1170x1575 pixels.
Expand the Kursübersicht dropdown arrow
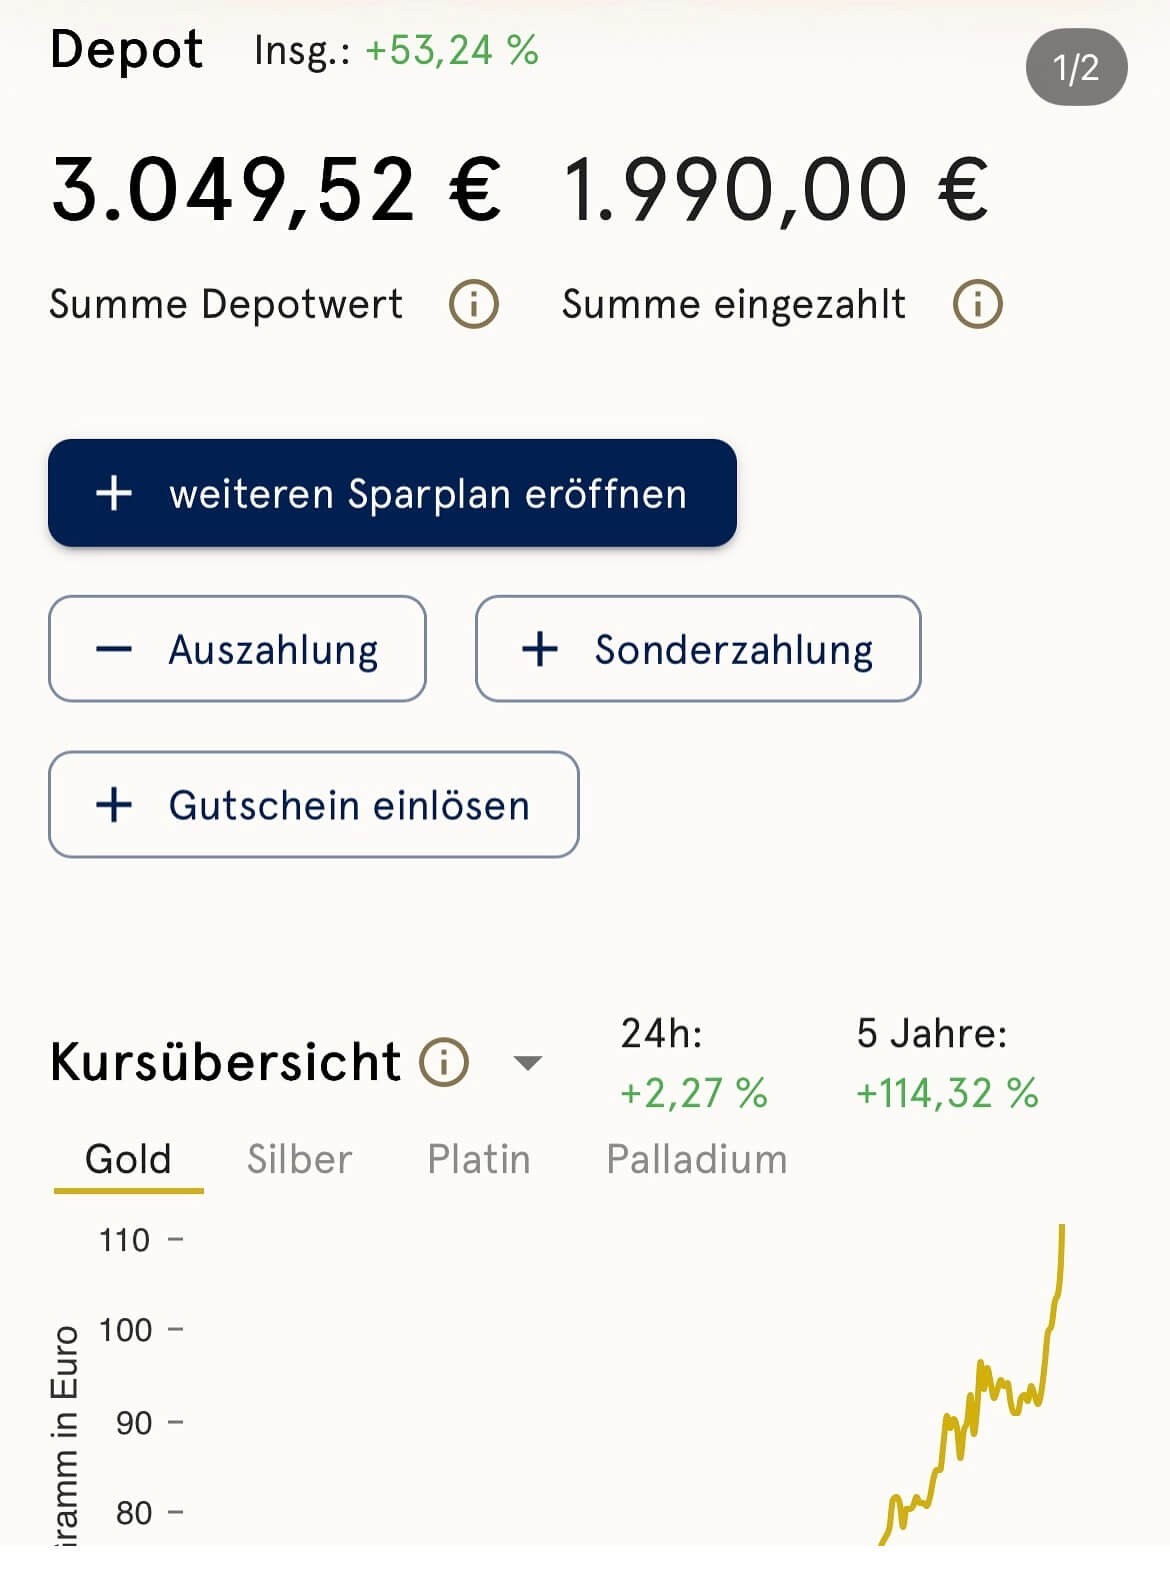527,1062
